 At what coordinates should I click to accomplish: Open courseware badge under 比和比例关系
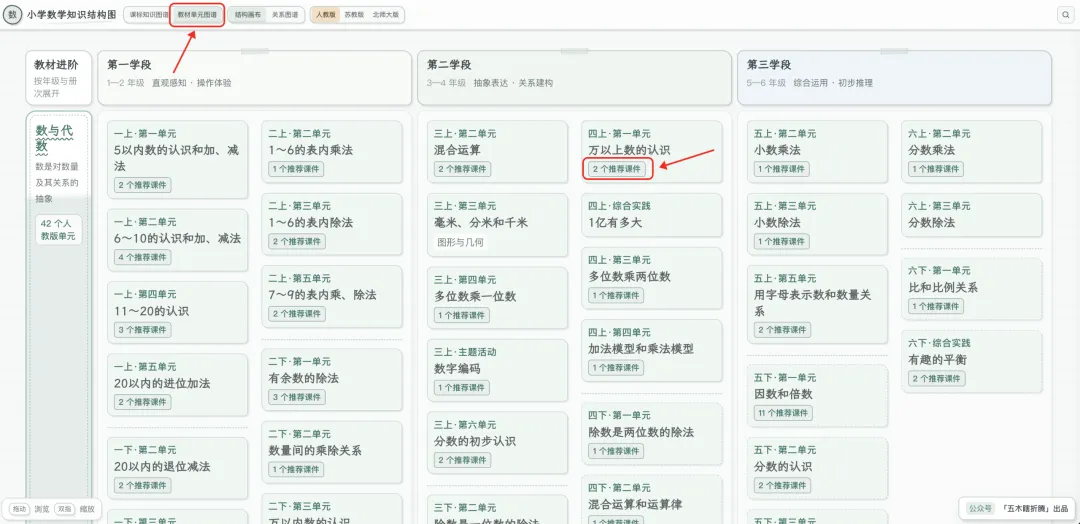pos(937,306)
